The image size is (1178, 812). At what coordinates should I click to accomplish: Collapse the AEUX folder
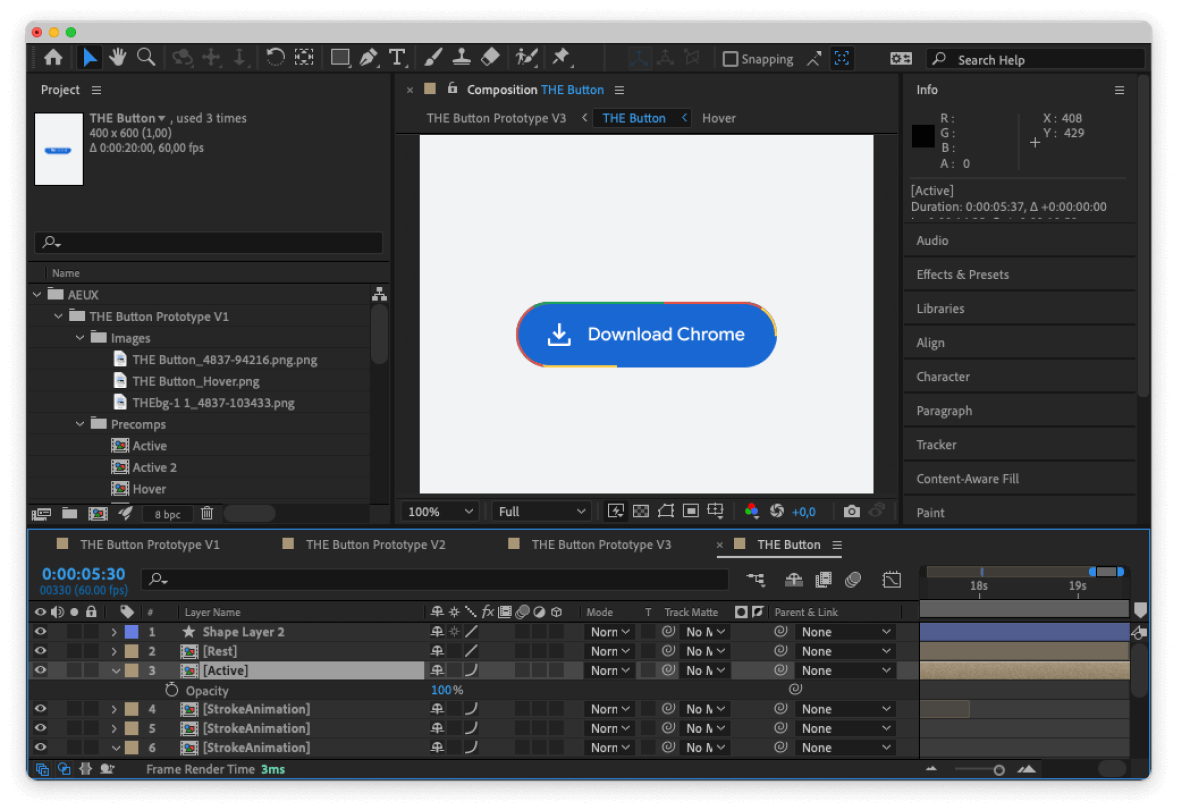(x=37, y=294)
